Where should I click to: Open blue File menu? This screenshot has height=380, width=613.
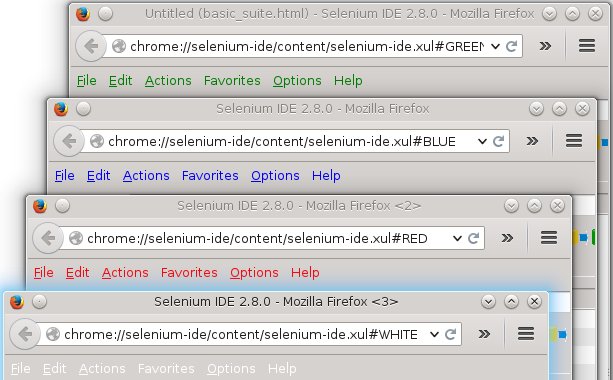tap(65, 176)
